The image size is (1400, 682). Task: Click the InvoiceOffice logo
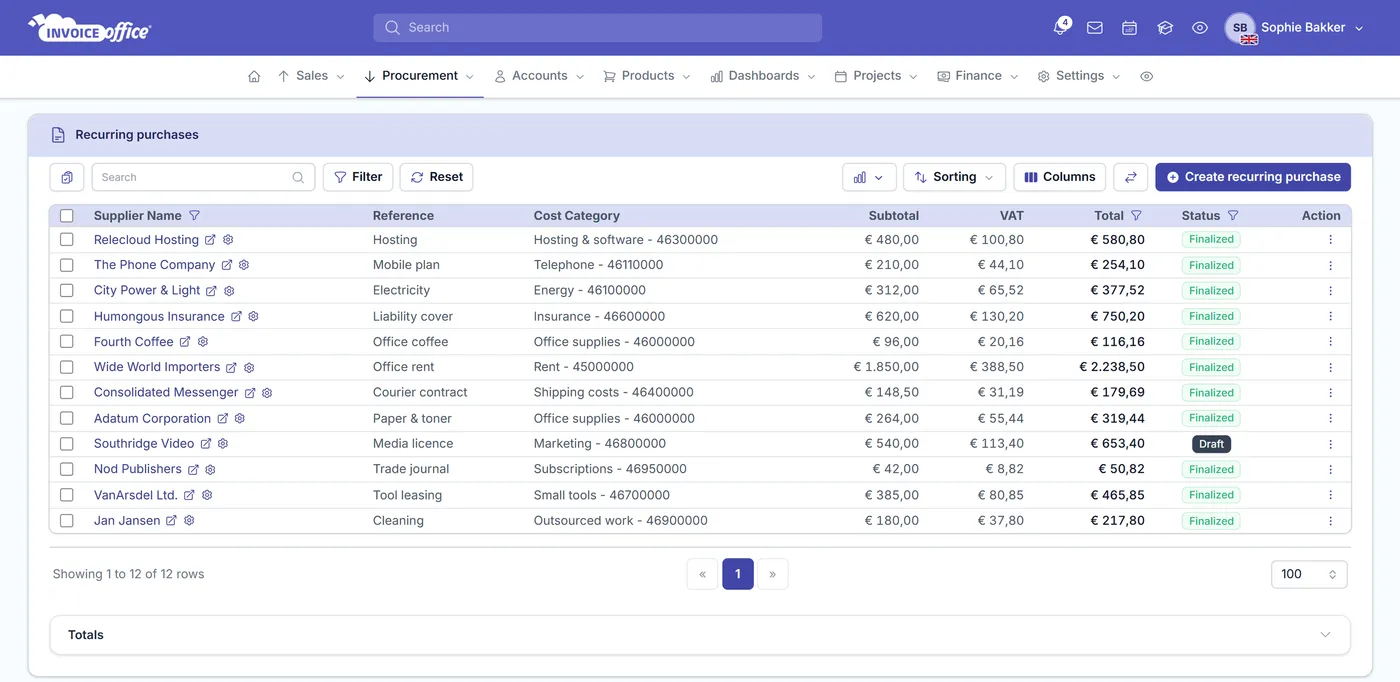[x=90, y=28]
